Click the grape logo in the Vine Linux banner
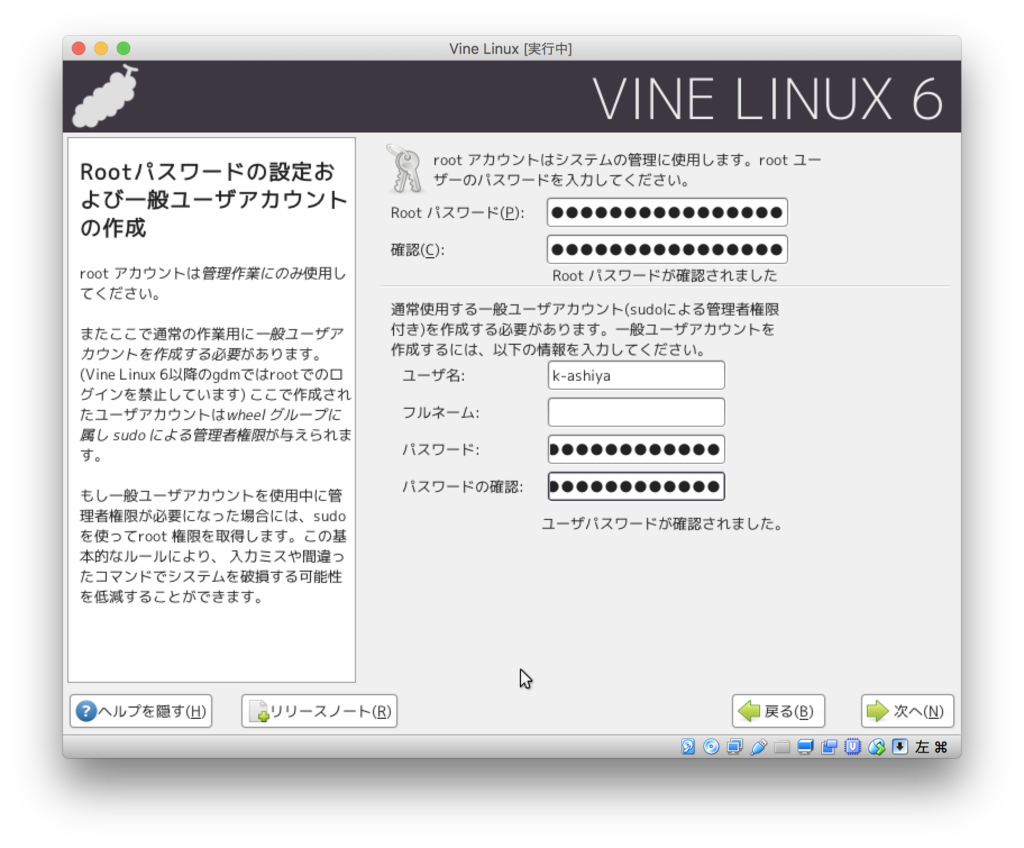The width and height of the screenshot is (1024, 848). coord(105,96)
